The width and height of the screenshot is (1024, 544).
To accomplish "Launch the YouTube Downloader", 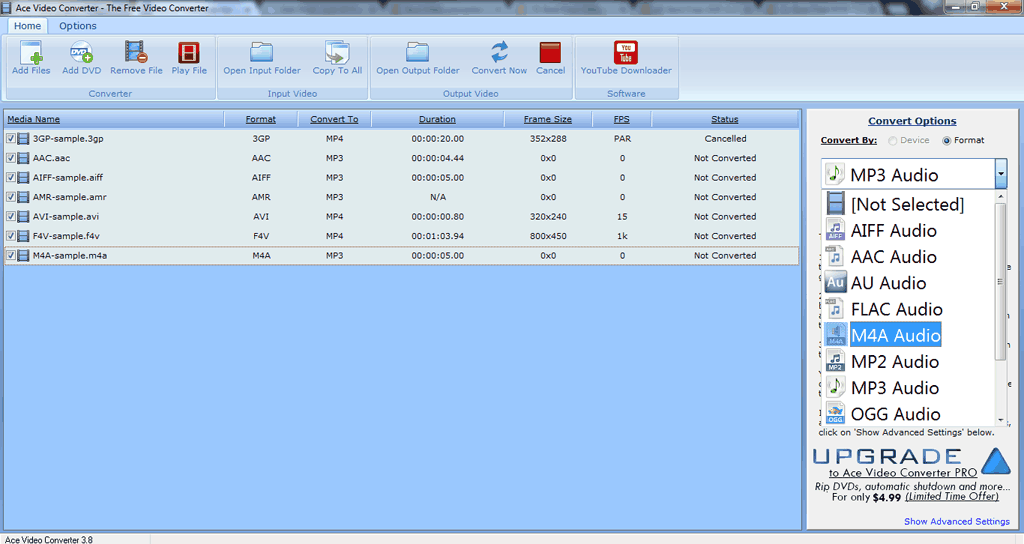I will 626,52.
